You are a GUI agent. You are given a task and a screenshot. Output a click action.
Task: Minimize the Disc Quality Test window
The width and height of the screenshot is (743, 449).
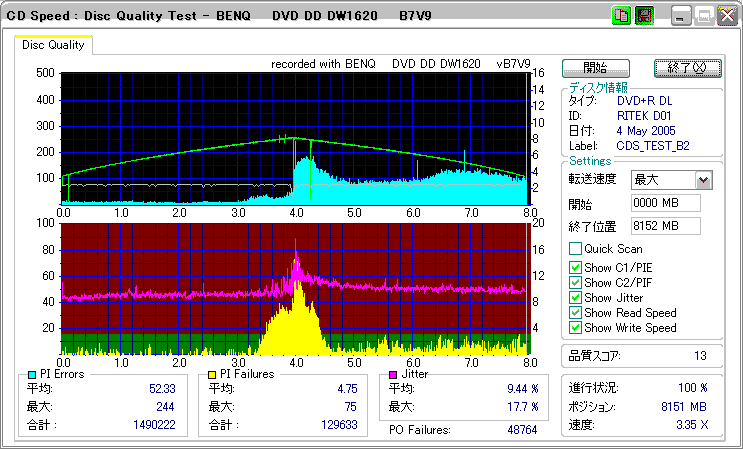(681, 16)
